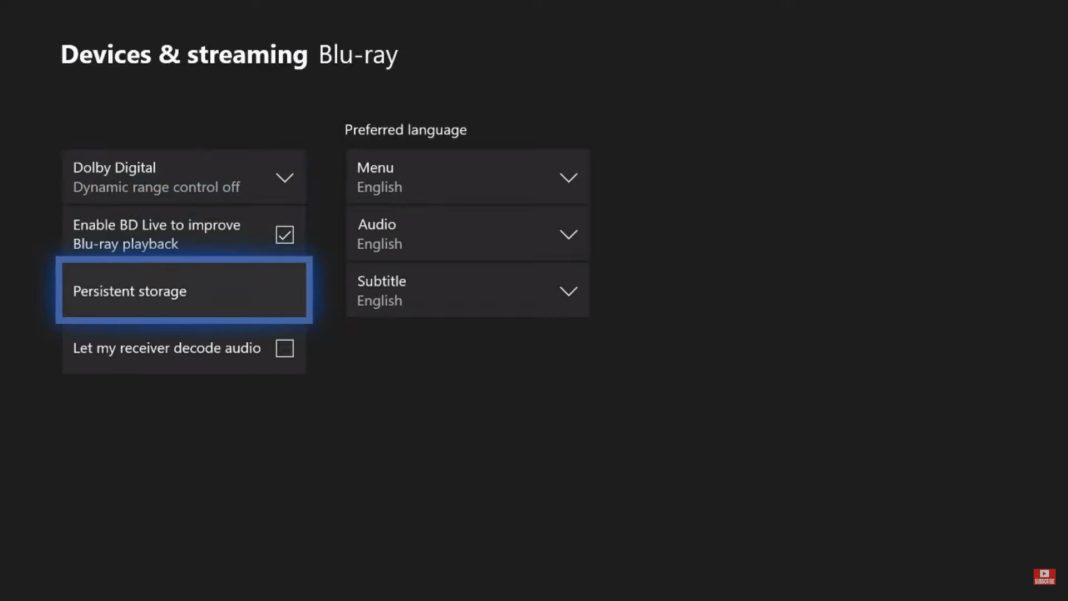The image size is (1068, 601).
Task: Click the checkmark in the BD Live checkbox
Action: (284, 234)
